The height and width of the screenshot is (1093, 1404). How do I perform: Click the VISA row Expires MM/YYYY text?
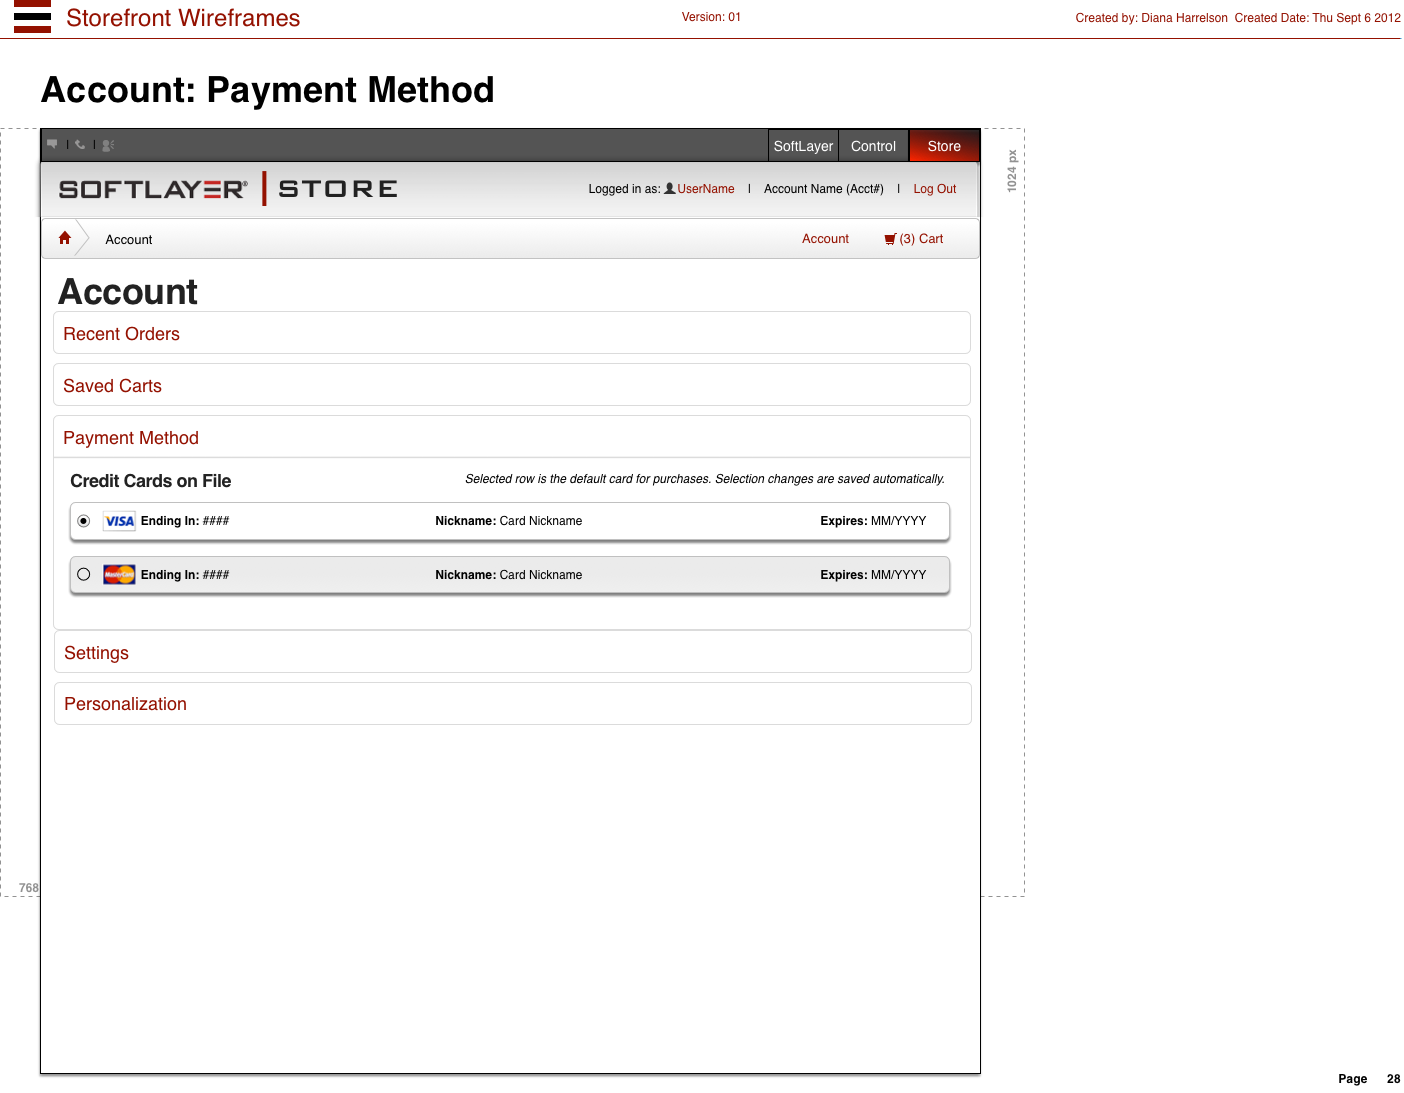point(873,521)
